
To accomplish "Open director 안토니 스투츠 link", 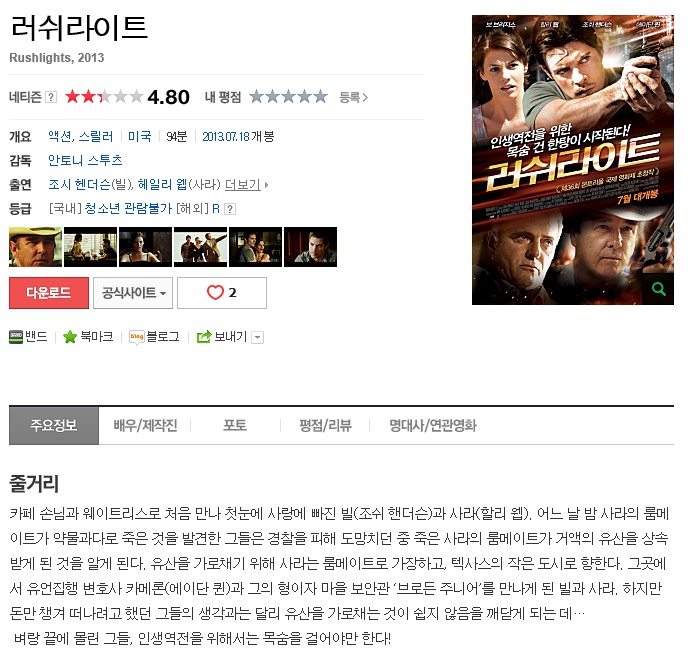I will tap(85, 161).
